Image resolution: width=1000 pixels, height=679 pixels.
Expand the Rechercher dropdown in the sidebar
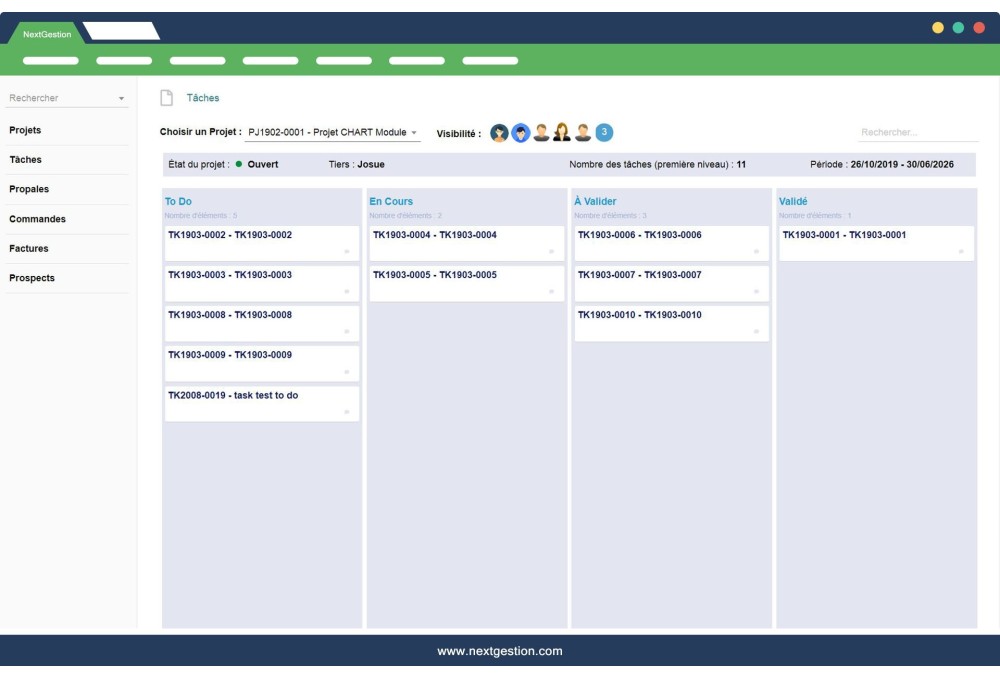click(x=122, y=97)
